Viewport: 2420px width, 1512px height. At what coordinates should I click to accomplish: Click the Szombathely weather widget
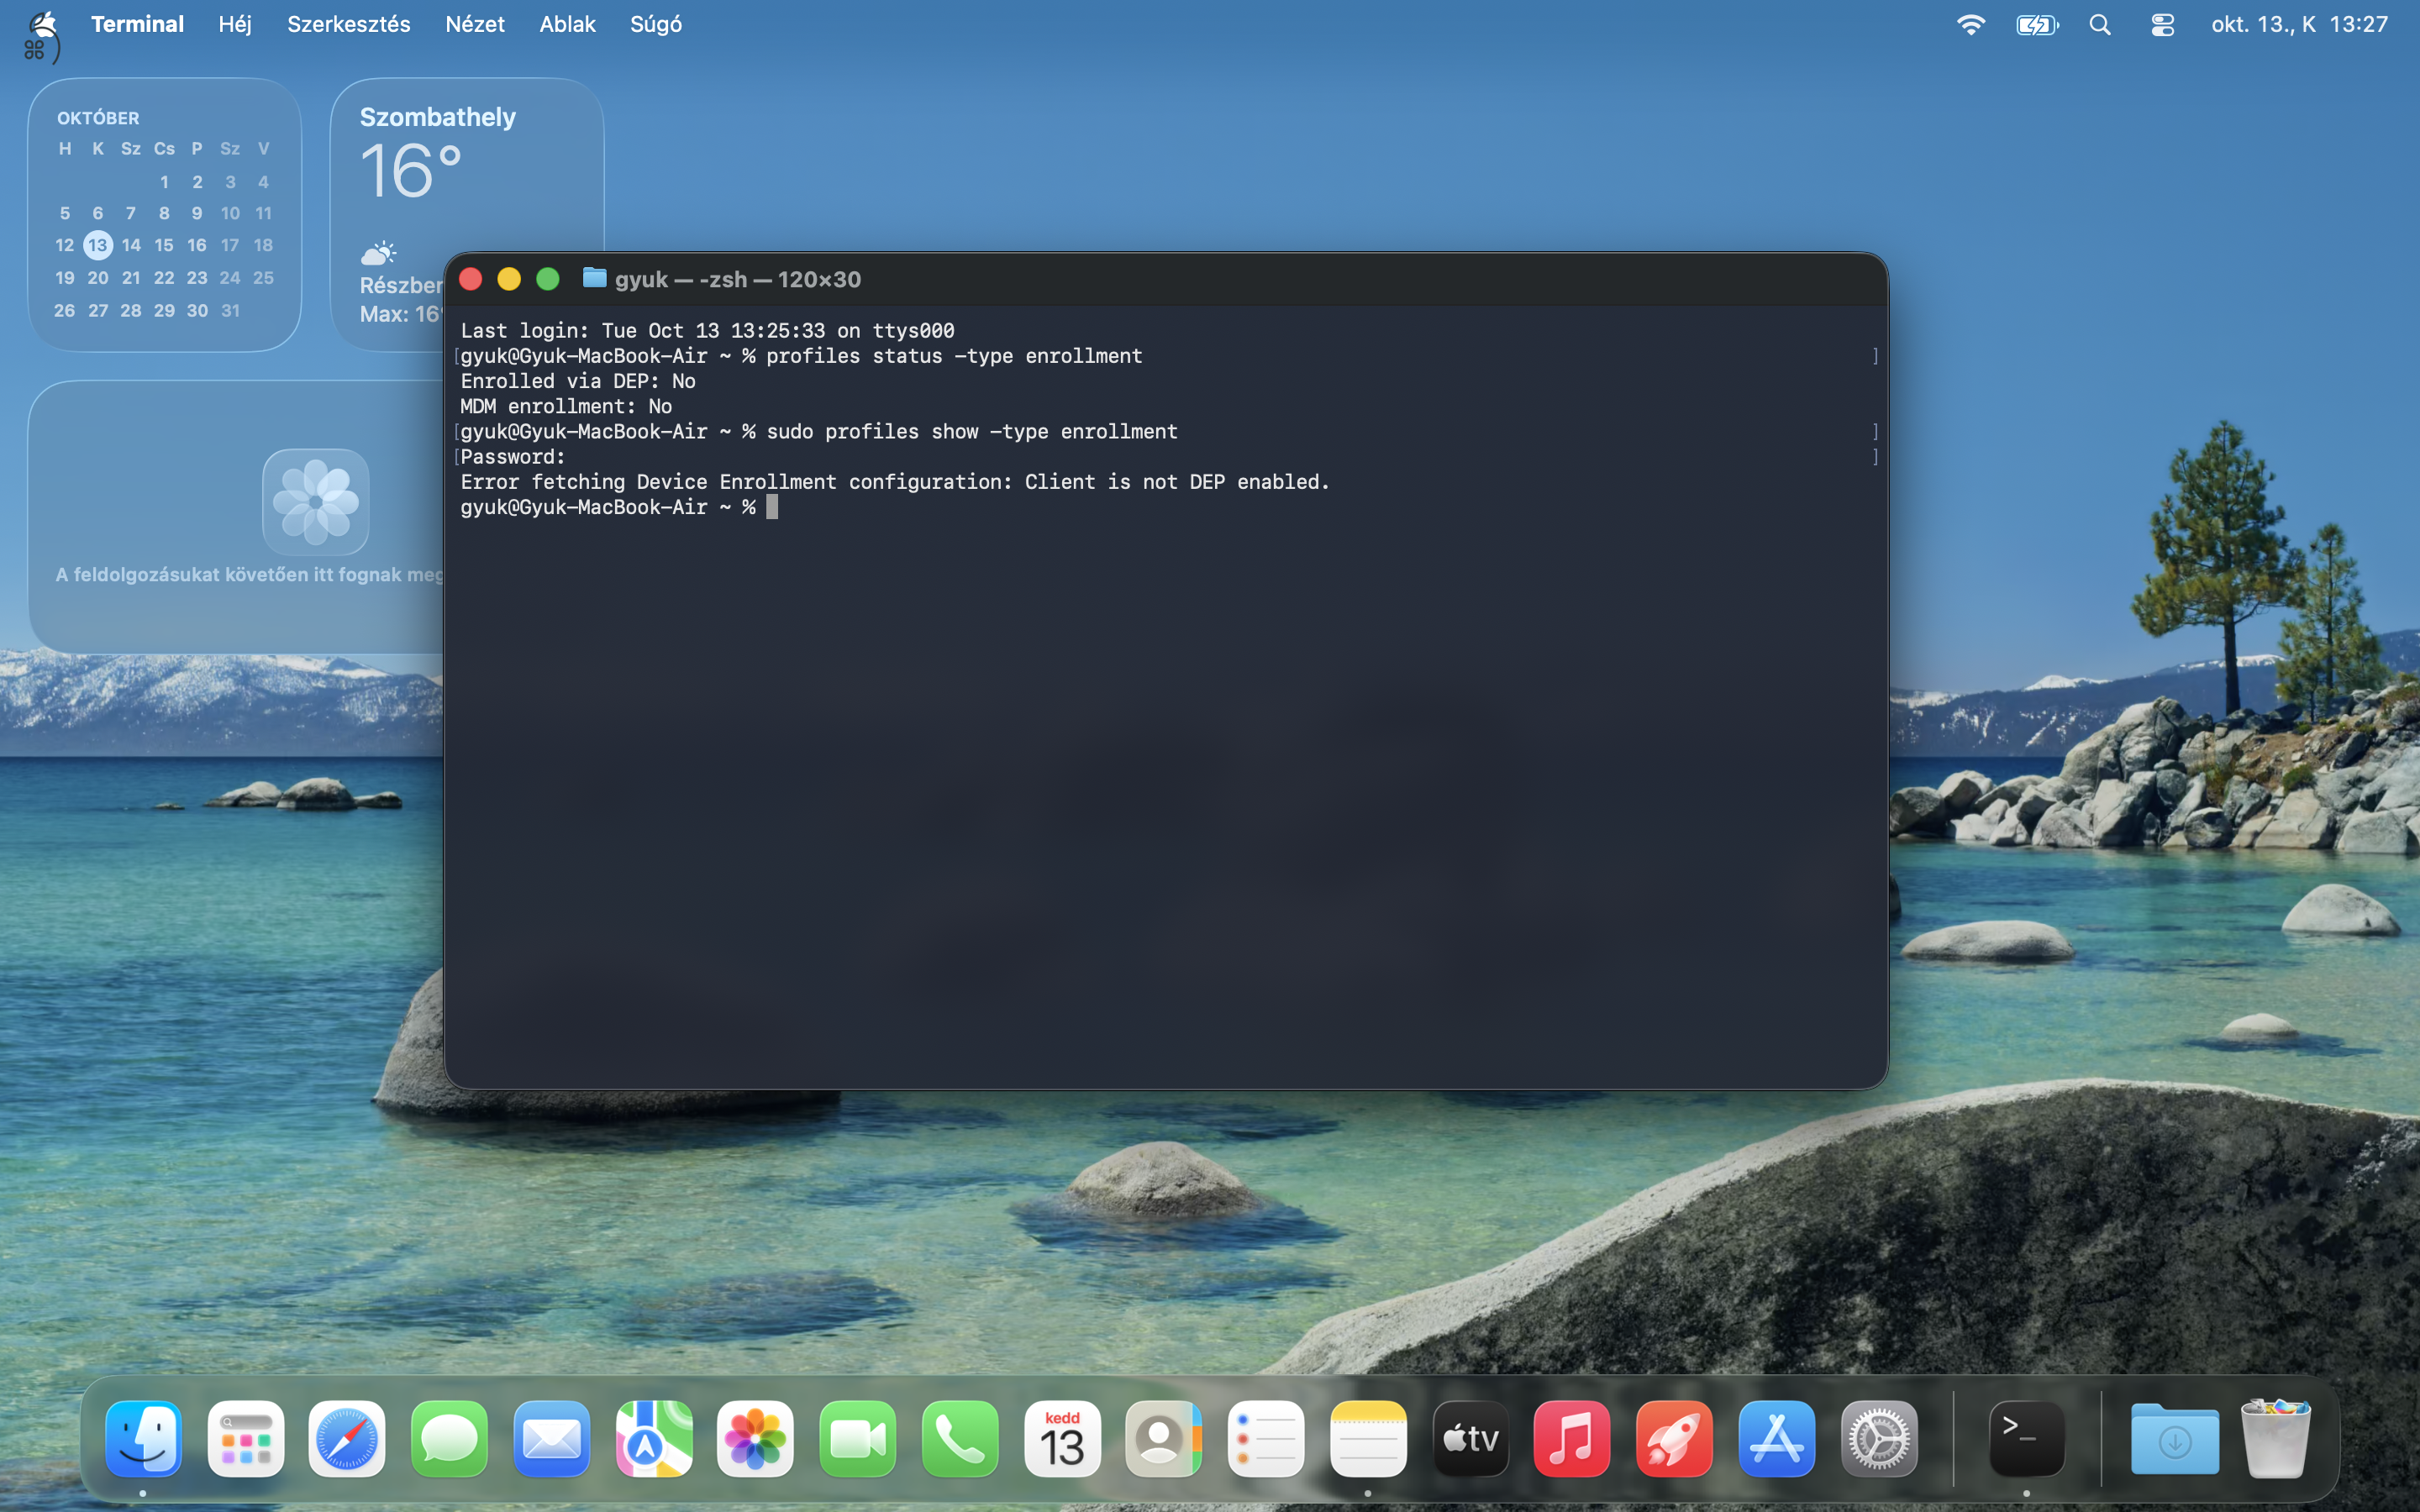click(x=467, y=214)
